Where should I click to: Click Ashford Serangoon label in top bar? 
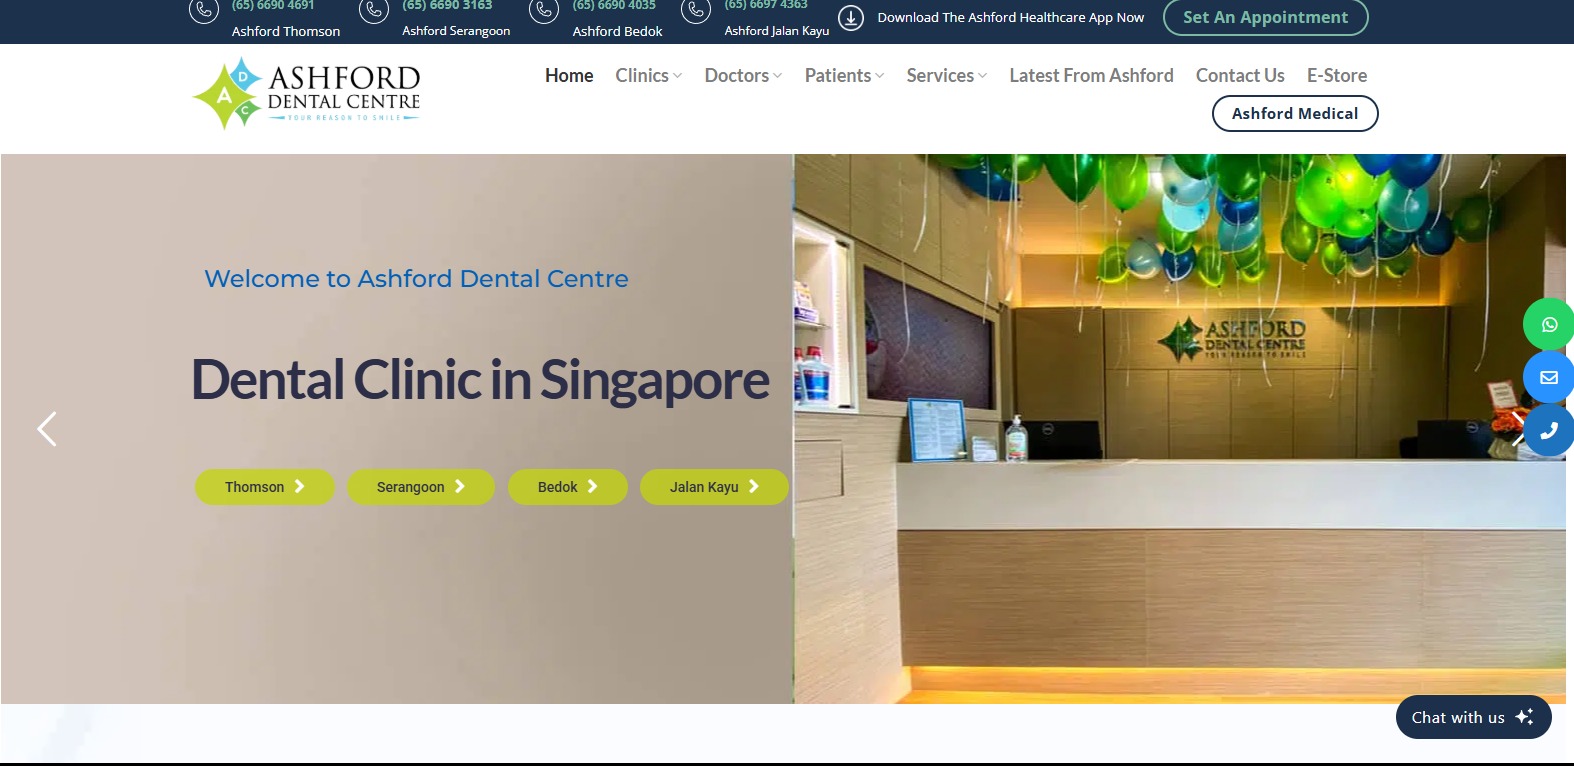pos(456,31)
